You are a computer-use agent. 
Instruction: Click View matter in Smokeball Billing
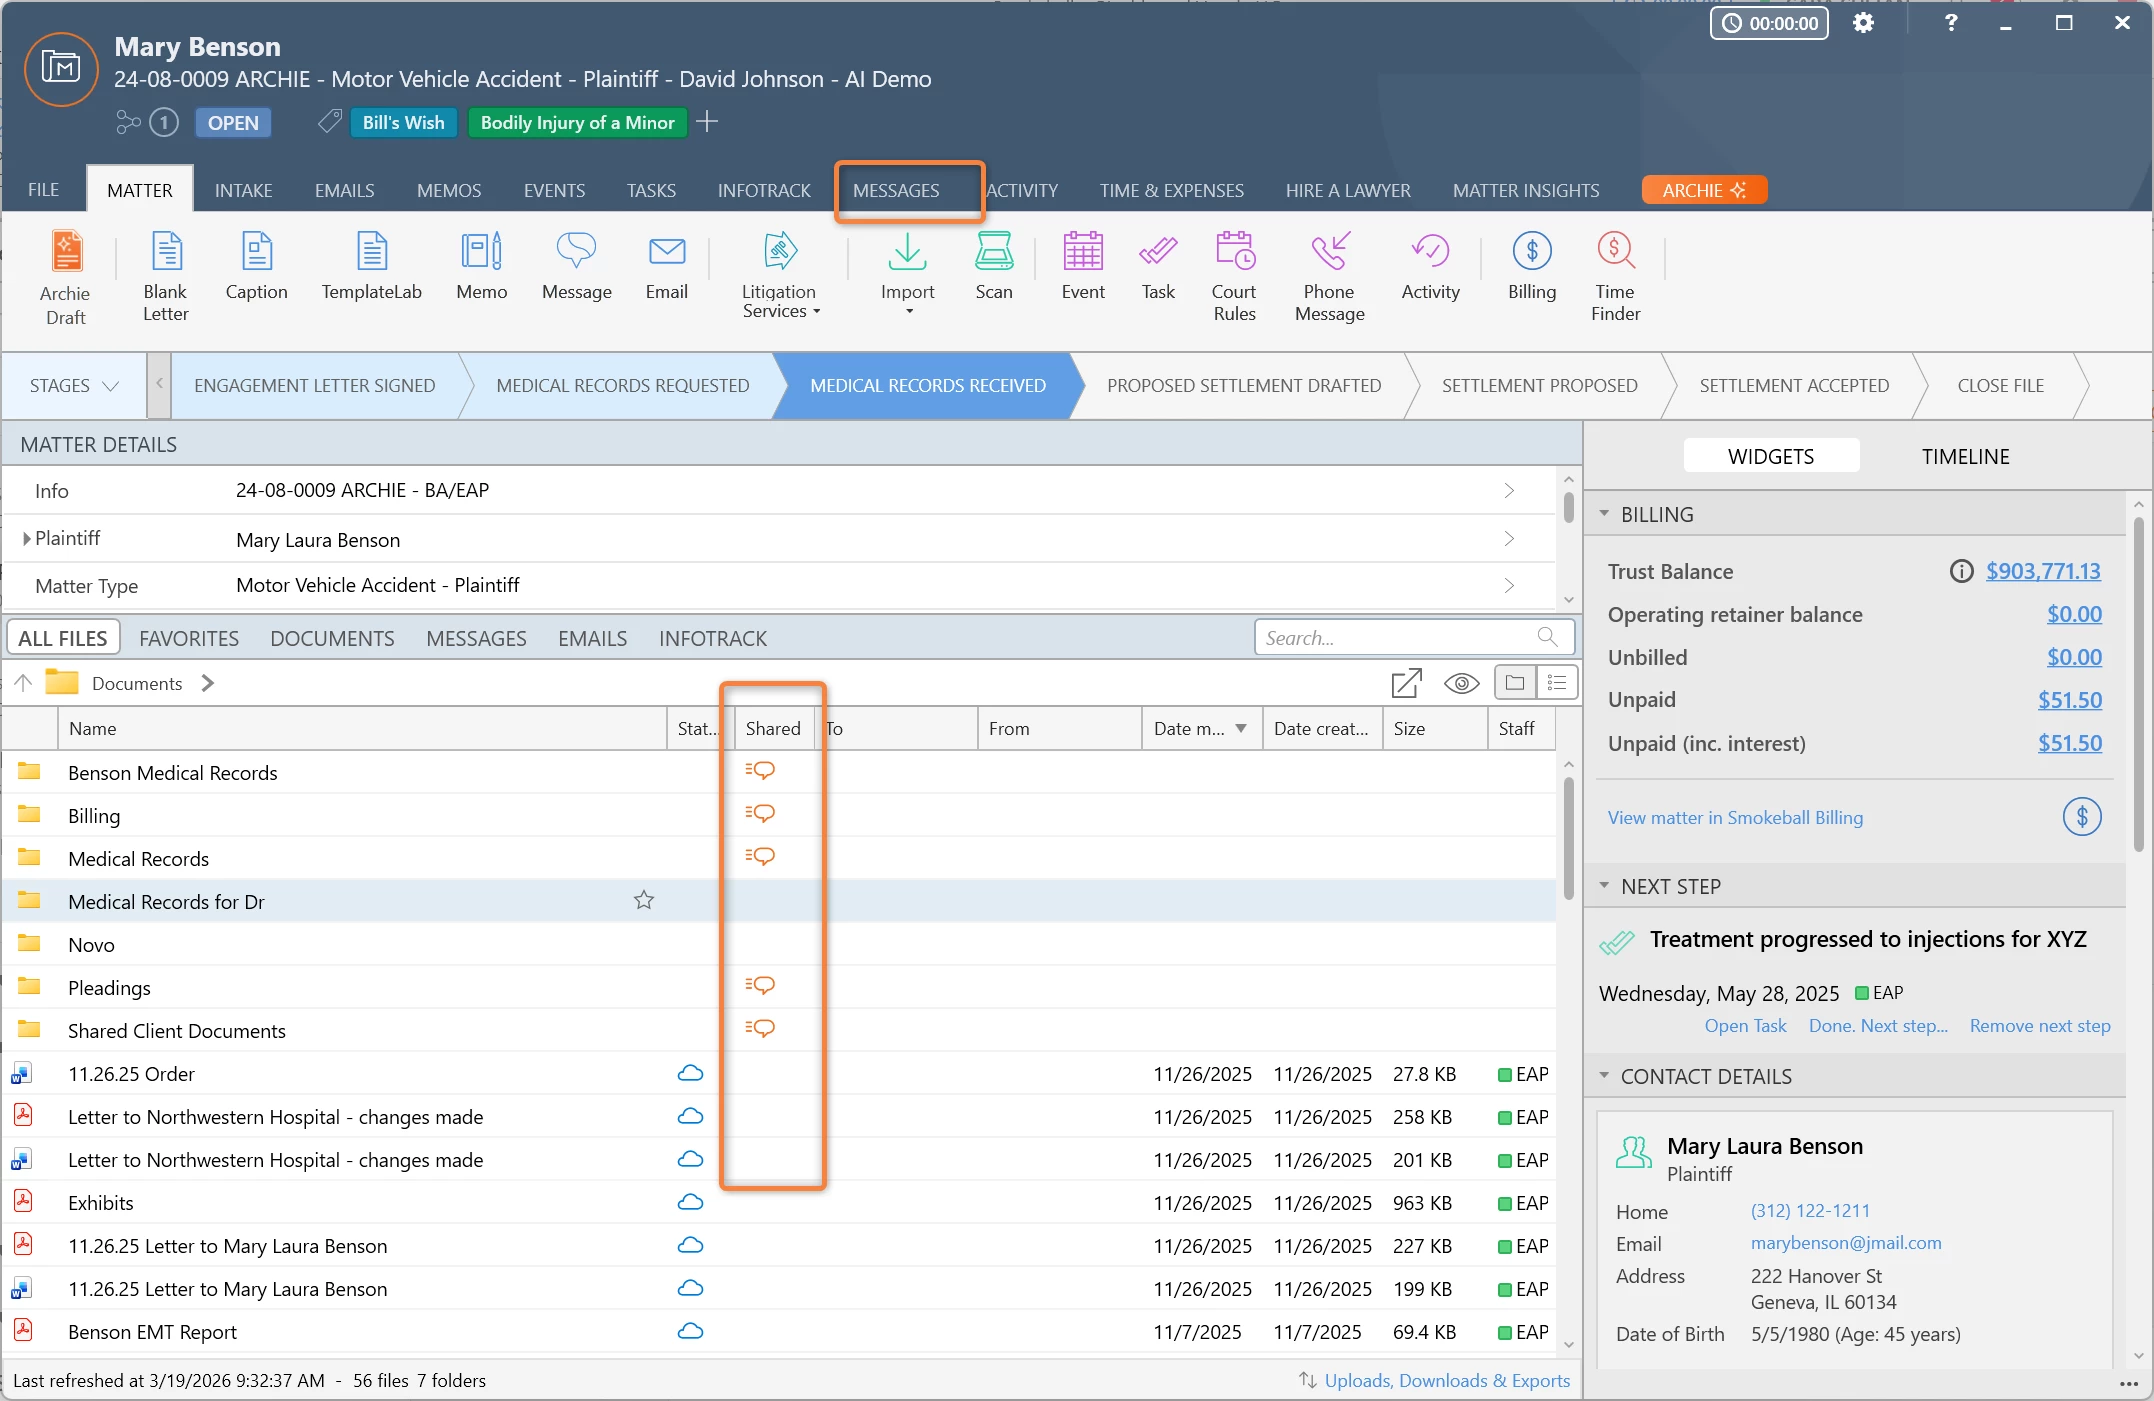(x=1735, y=818)
